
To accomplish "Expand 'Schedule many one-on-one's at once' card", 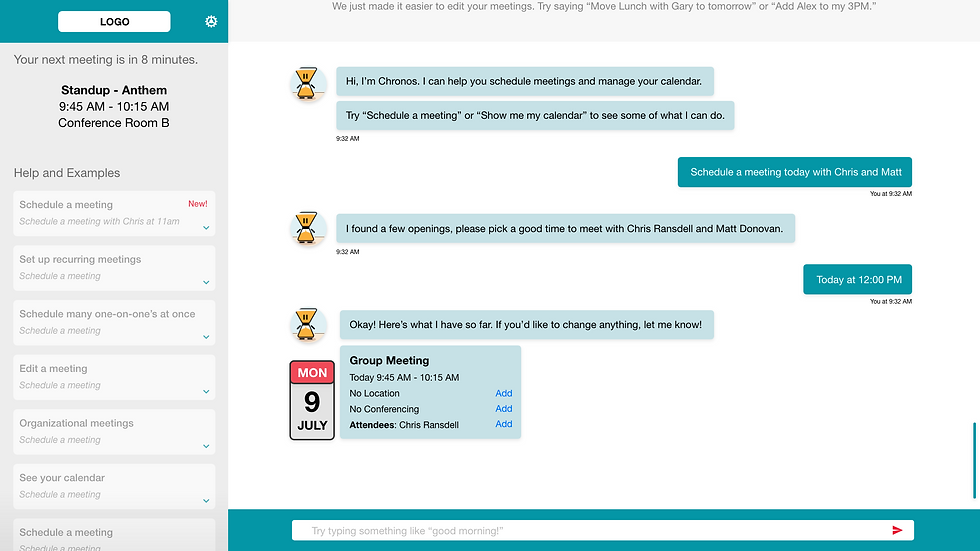I will tap(206, 337).
